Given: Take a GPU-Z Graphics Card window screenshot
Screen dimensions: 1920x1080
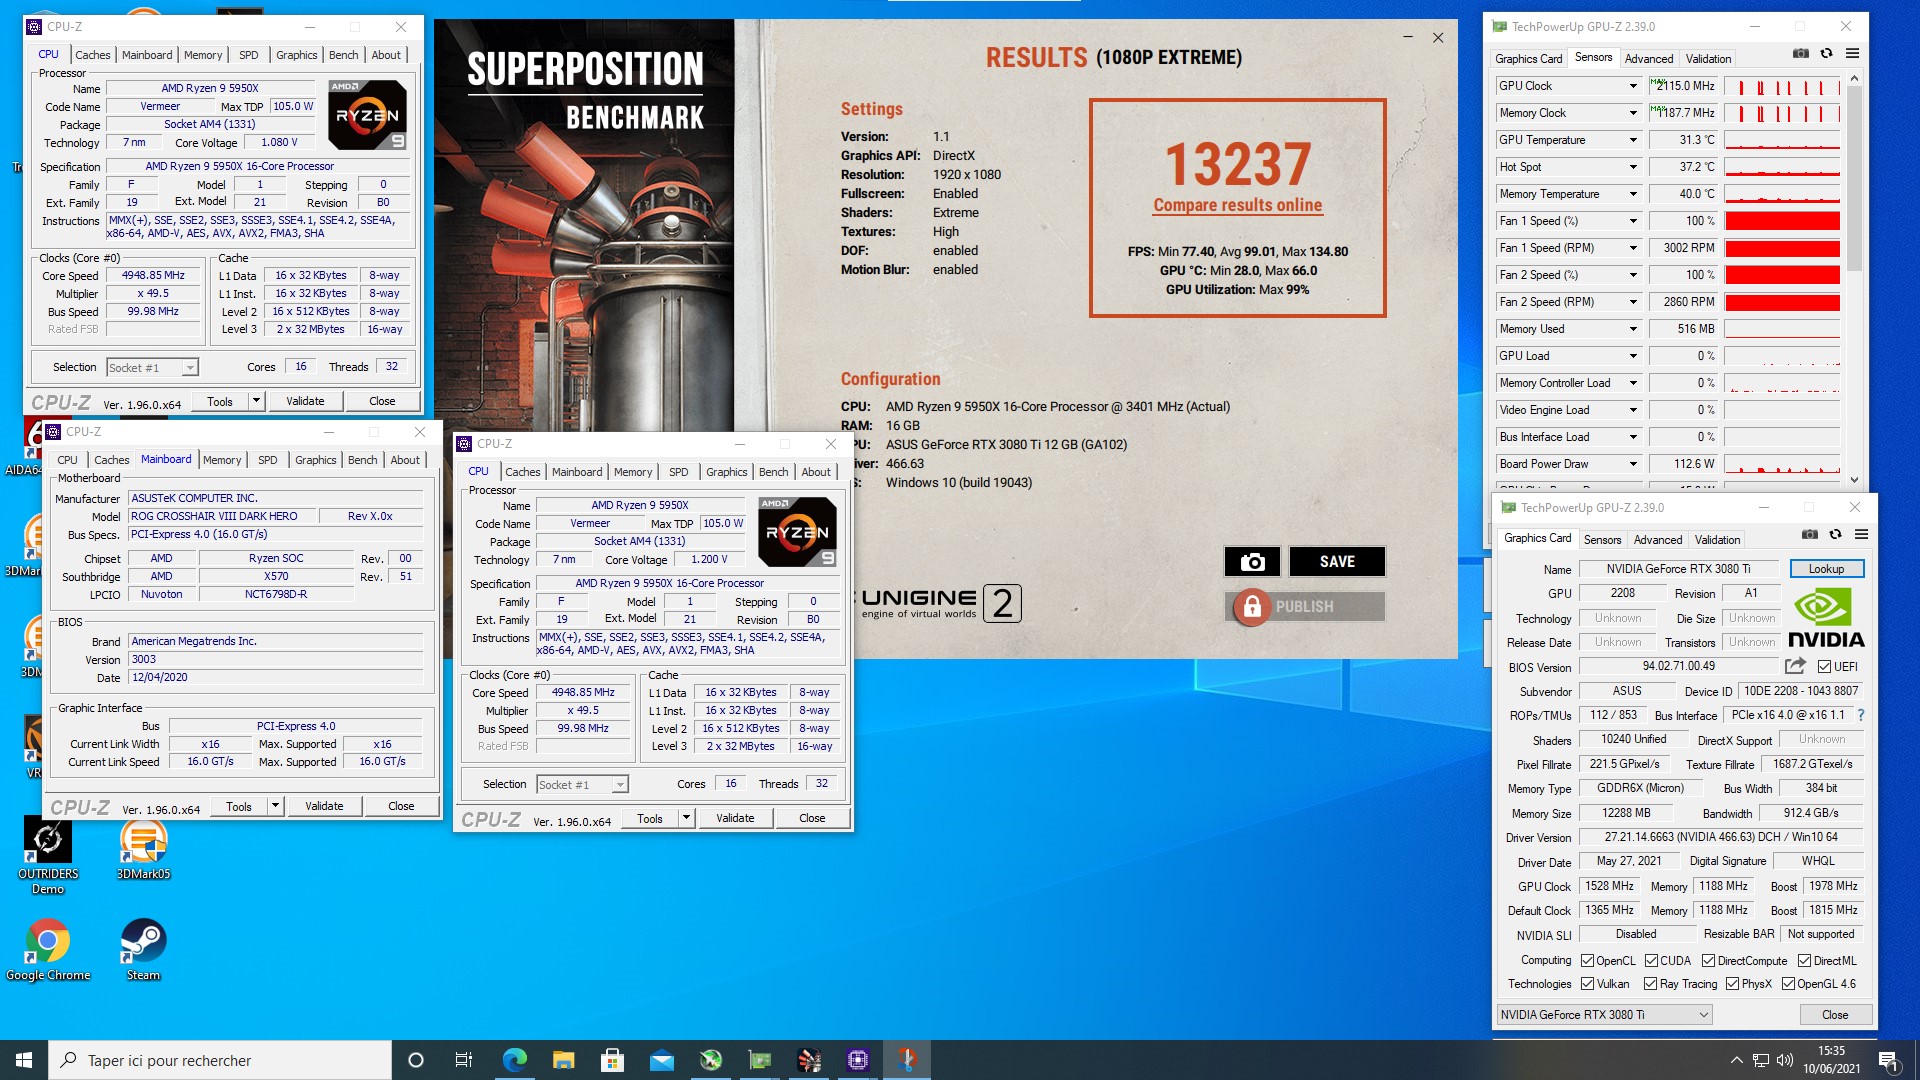Looking at the screenshot, I should point(1809,534).
